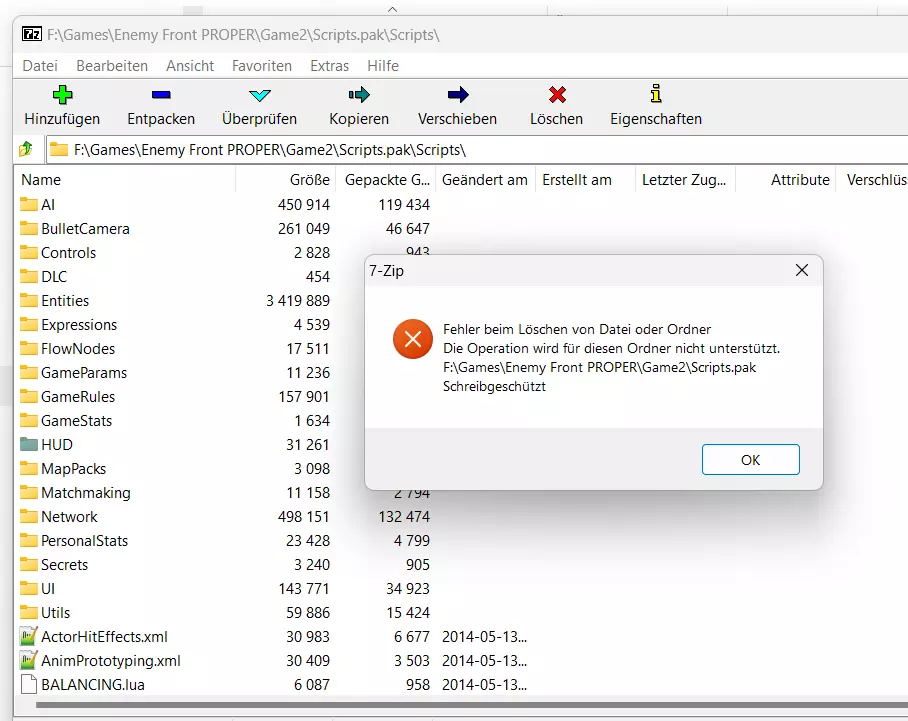
Task: Click the BulletCamera packed size 46 647
Action: 408,229
